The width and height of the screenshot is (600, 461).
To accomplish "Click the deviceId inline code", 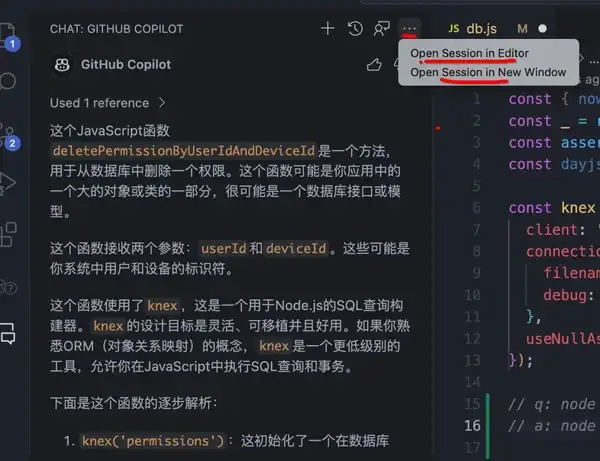I will (x=296, y=249).
